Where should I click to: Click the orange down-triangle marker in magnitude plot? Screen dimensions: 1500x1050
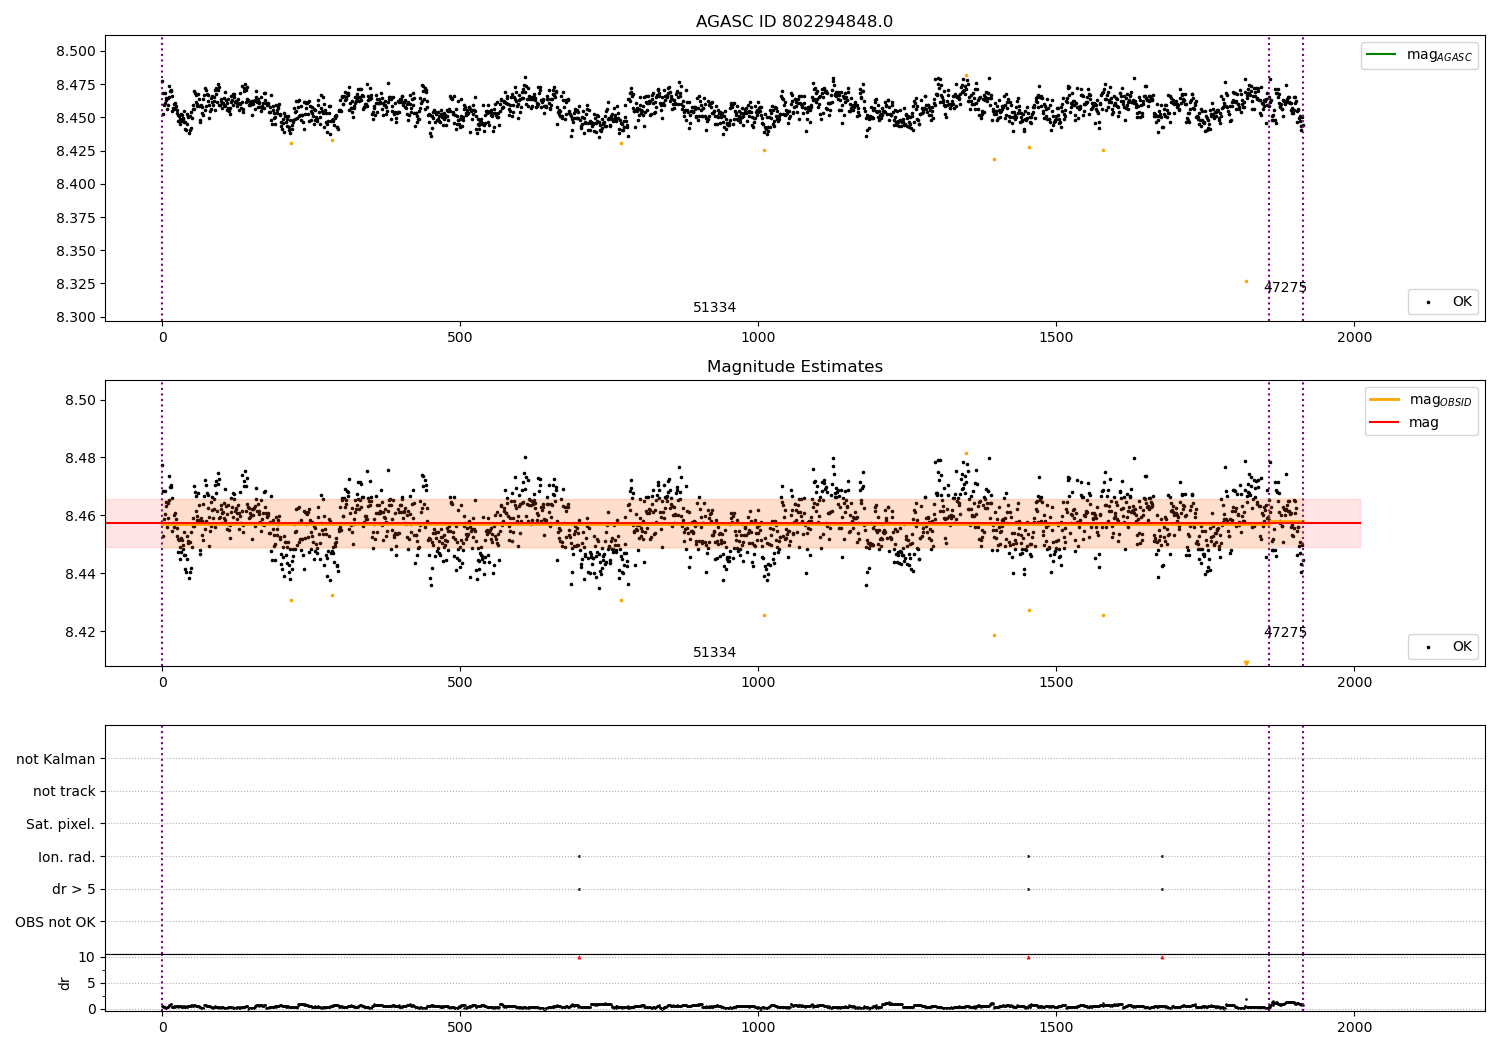tap(1246, 663)
